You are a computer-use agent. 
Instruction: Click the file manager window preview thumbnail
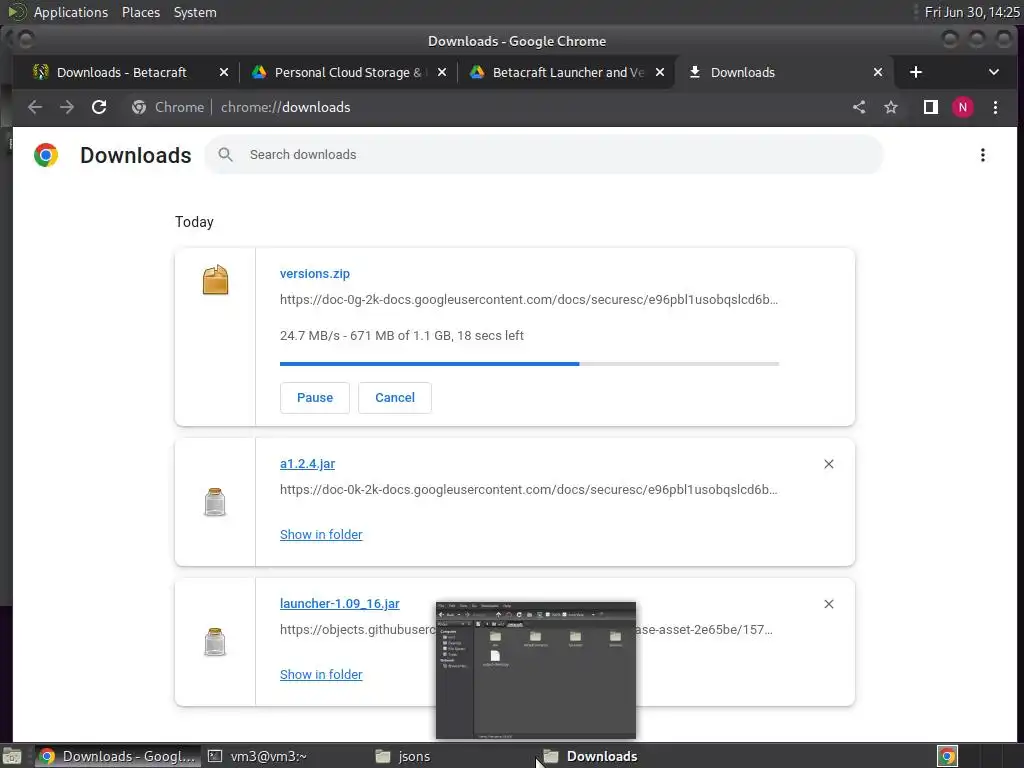[536, 671]
